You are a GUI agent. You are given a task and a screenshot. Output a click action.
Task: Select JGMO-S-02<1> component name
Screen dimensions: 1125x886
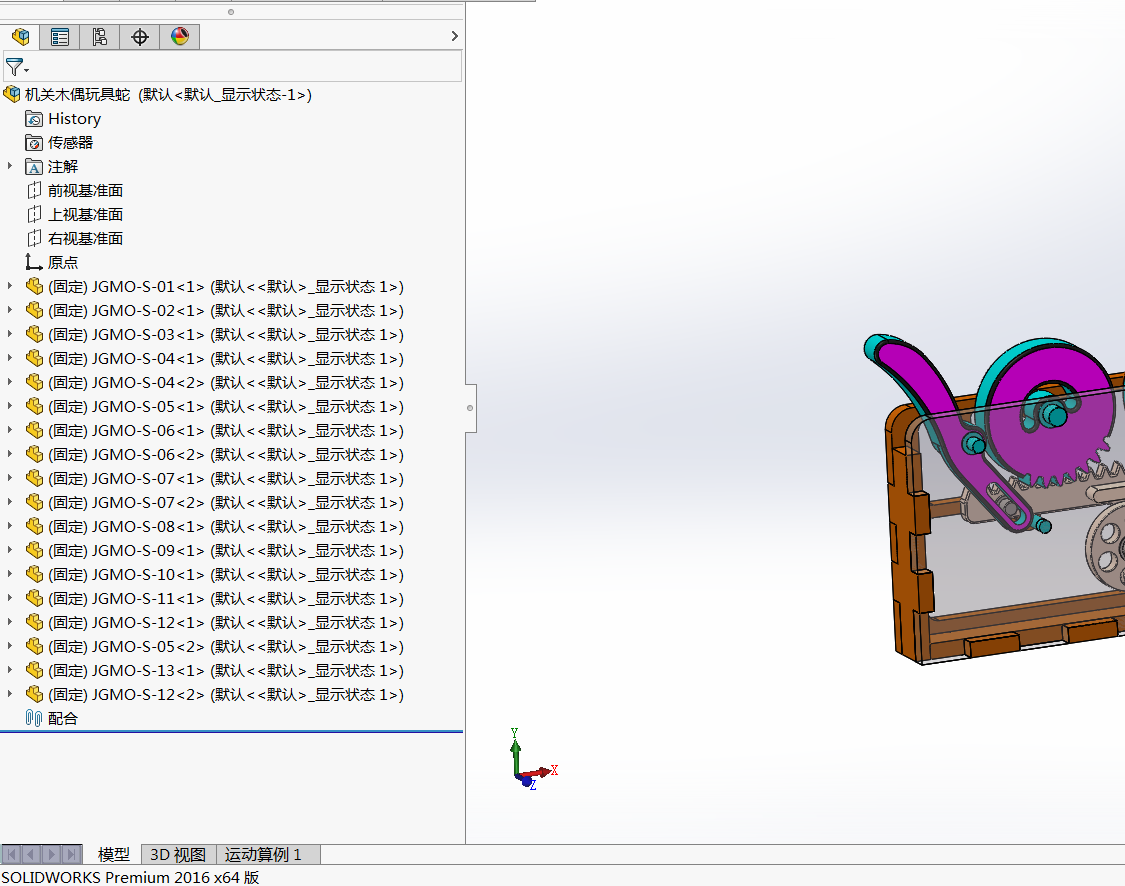click(226, 311)
